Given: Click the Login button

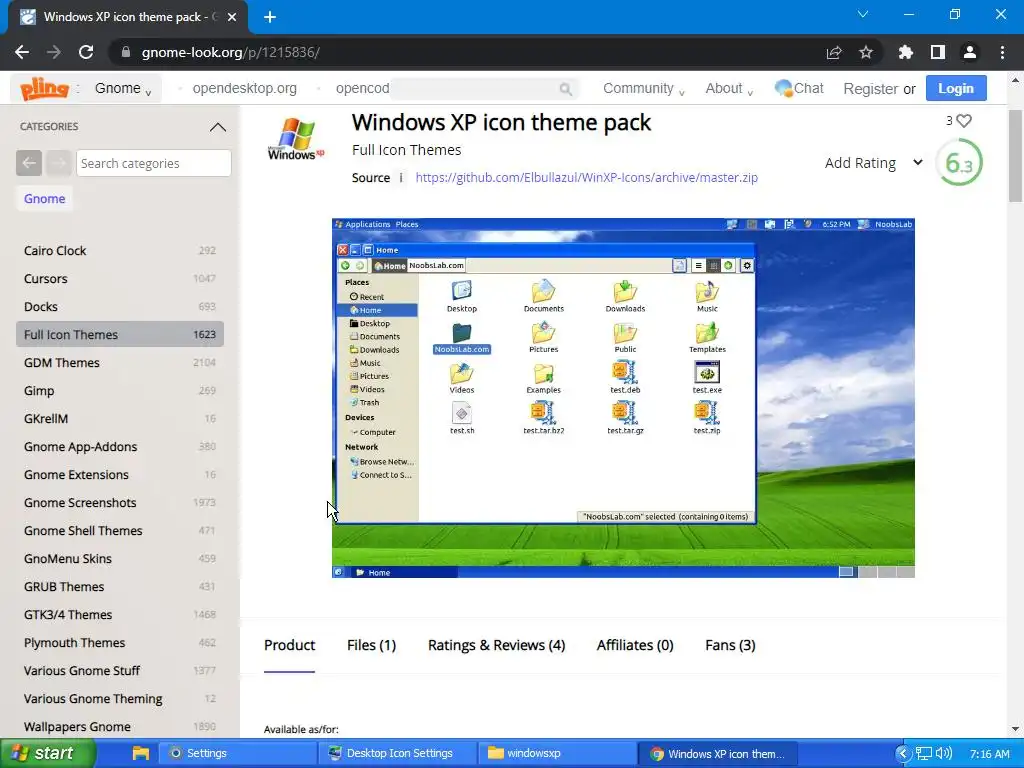Looking at the screenshot, I should (x=955, y=88).
